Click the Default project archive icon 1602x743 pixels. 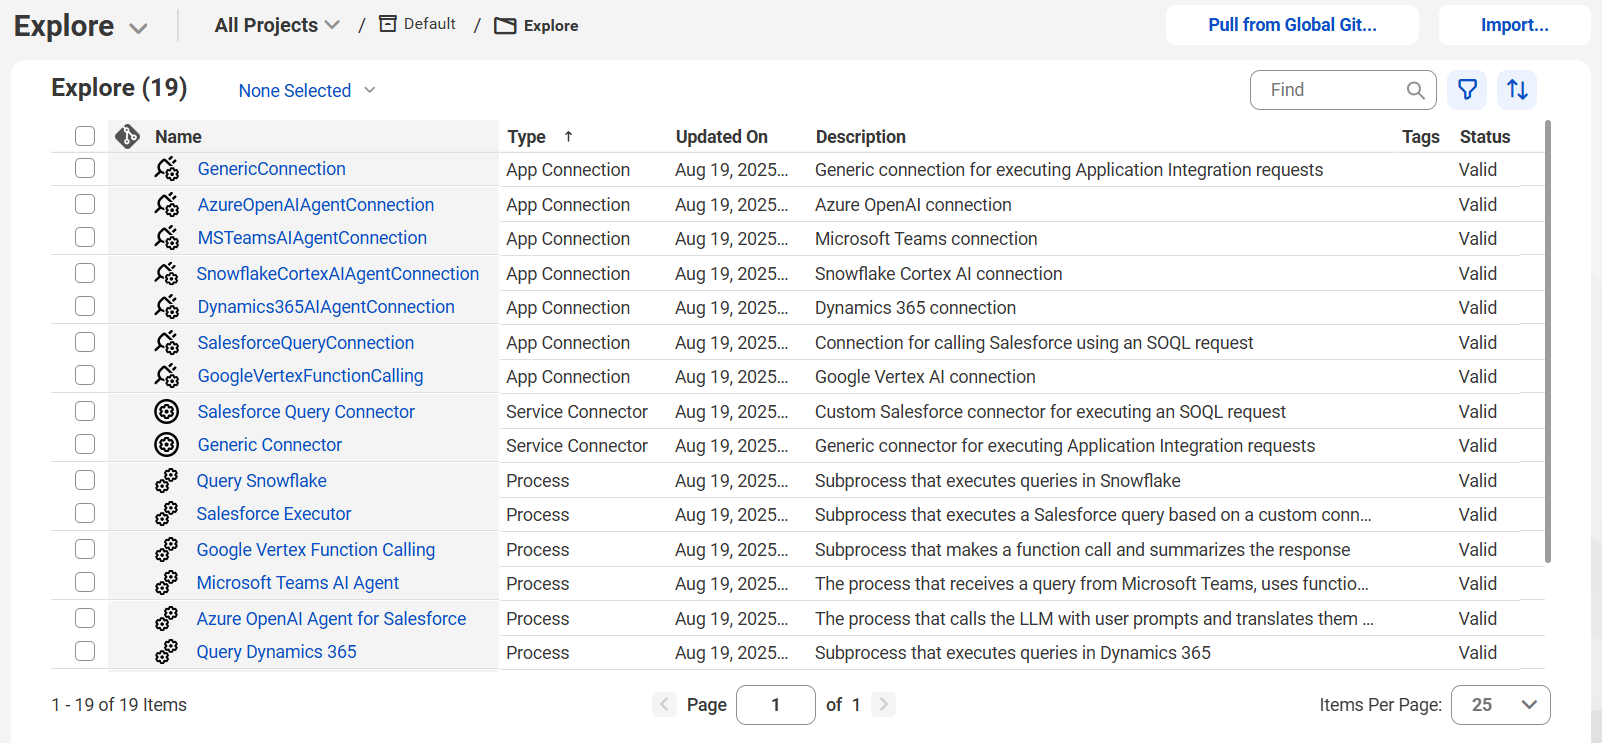[x=388, y=24]
